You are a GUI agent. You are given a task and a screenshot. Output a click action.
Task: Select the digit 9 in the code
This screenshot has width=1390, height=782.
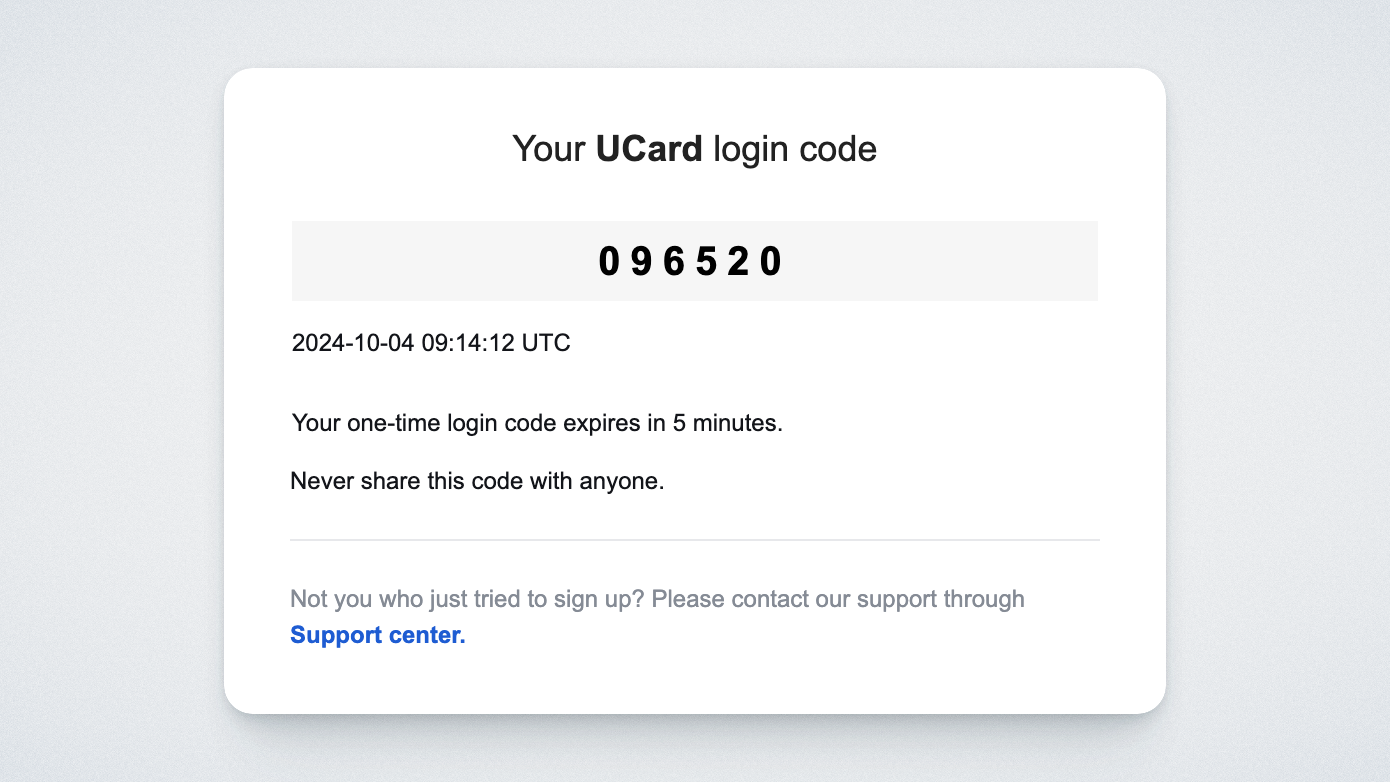coord(642,262)
